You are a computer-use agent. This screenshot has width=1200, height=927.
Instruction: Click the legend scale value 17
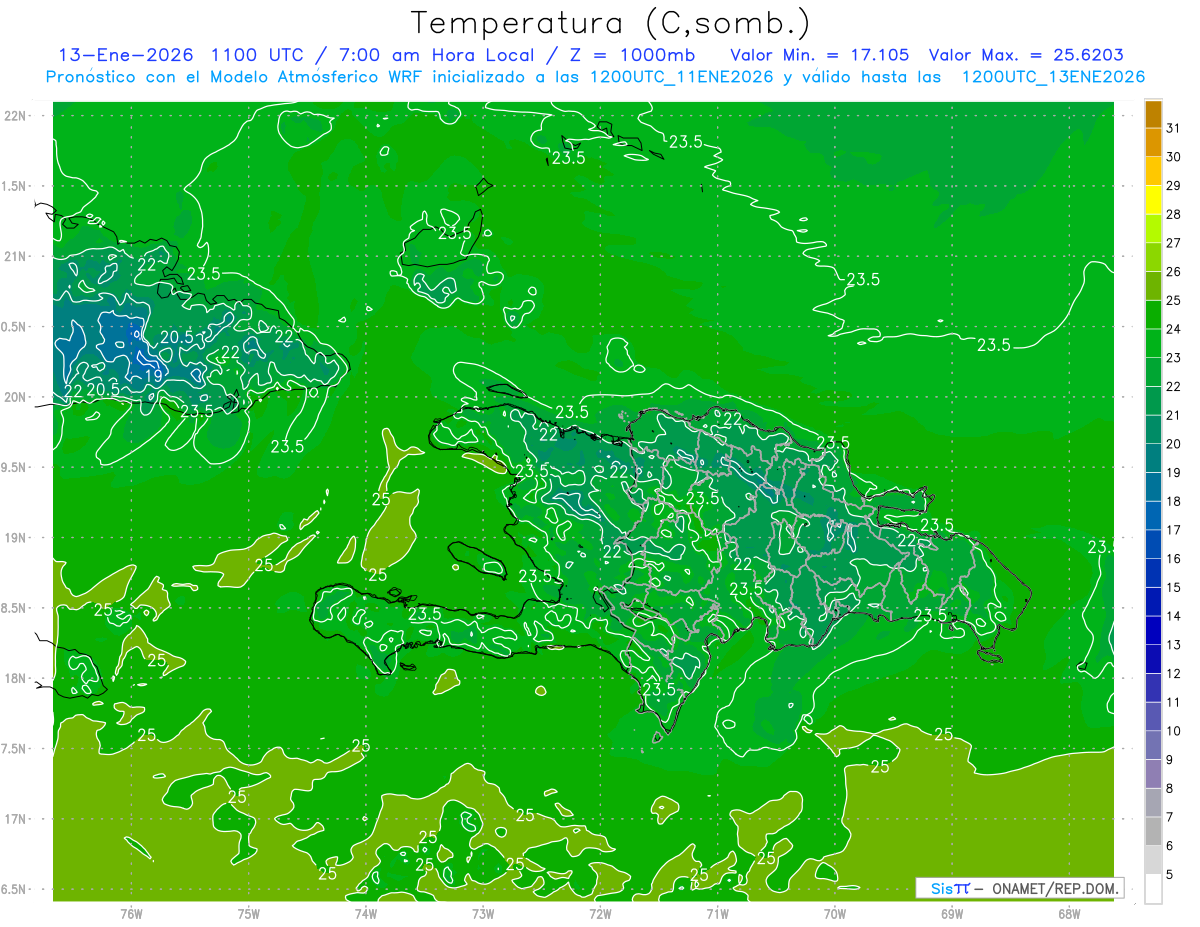(x=1174, y=529)
